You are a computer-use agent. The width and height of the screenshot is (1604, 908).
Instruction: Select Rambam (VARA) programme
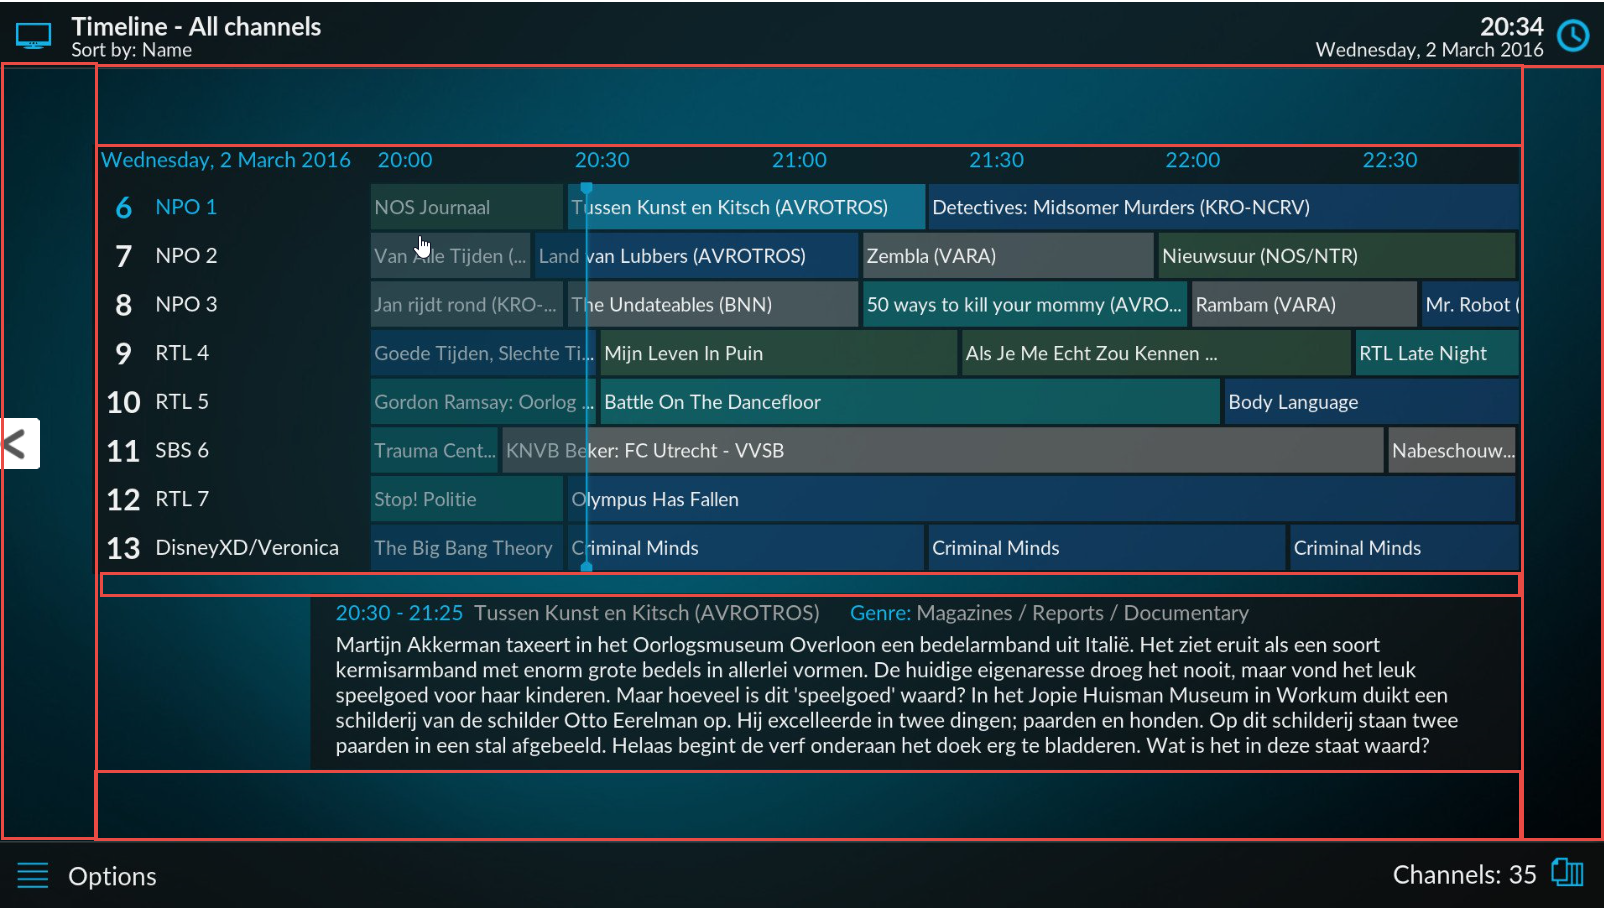1304,304
